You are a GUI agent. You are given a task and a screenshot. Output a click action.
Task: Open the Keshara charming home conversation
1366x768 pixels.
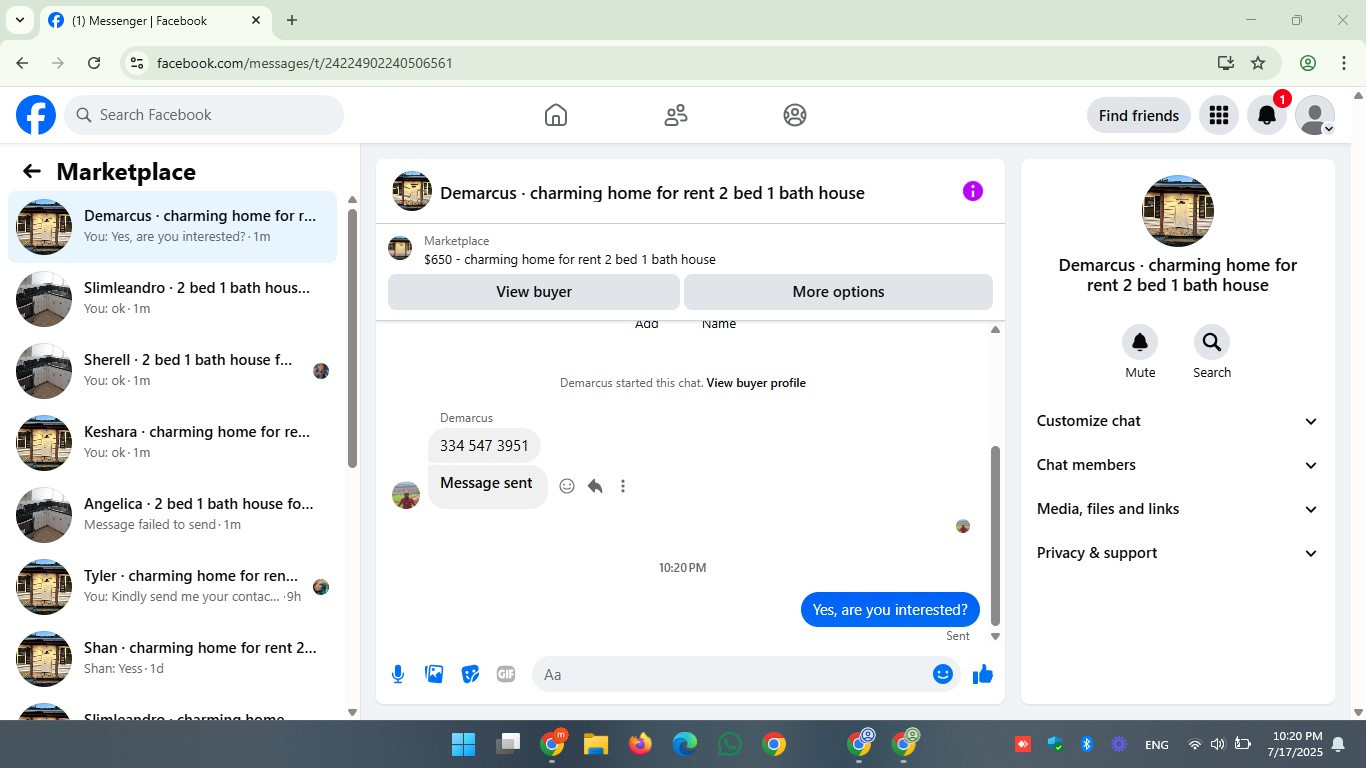click(173, 443)
